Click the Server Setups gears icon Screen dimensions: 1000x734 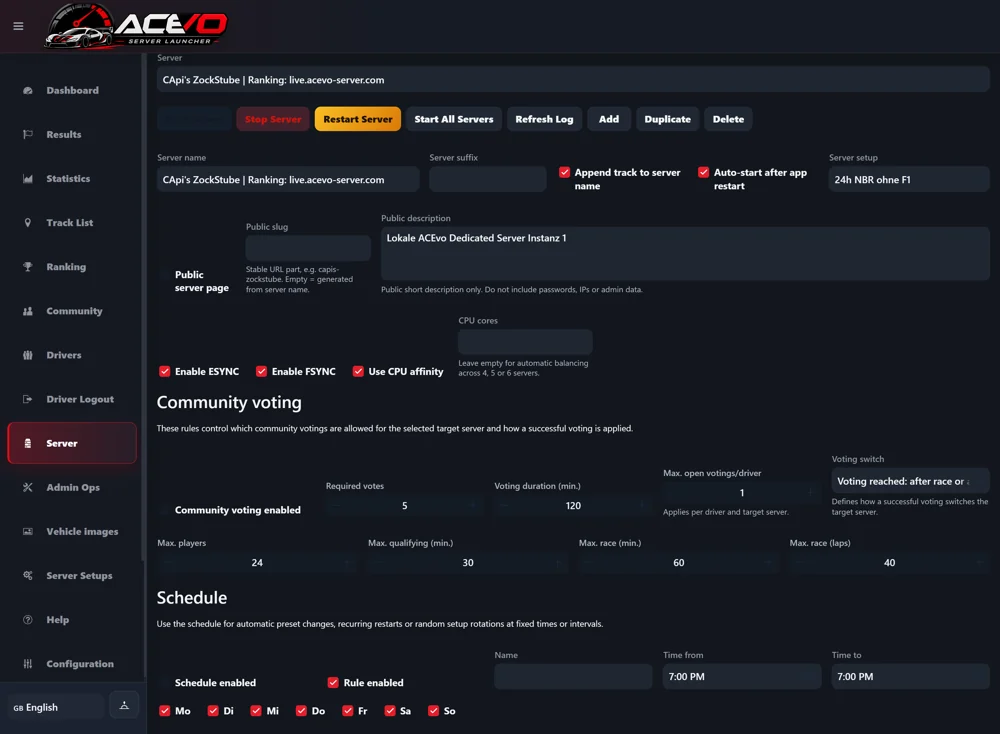[27, 575]
